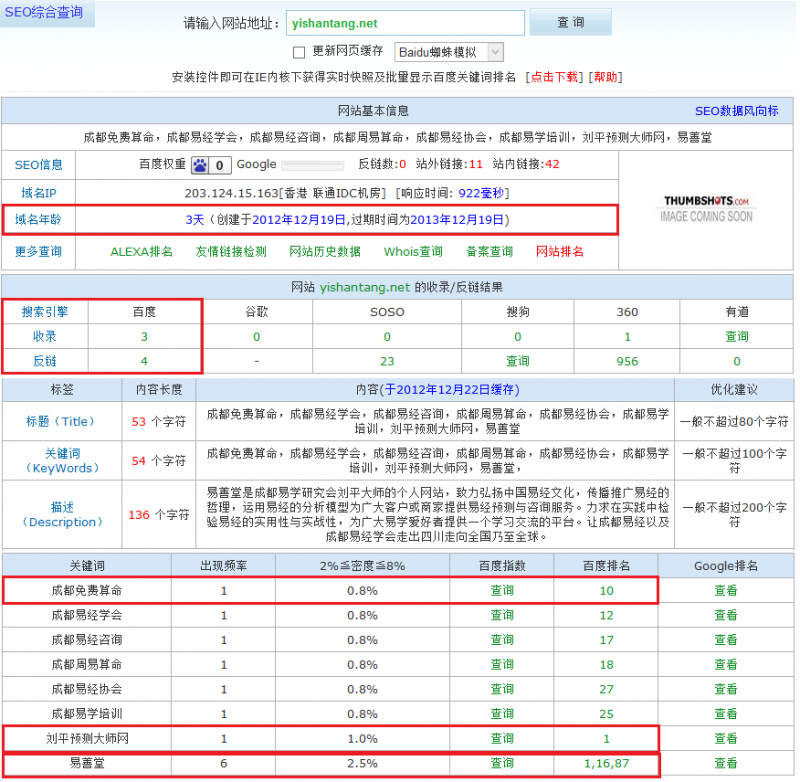Open the Baidu蜘蛛模拟 dropdown
This screenshot has height=782, width=800.
[448, 52]
